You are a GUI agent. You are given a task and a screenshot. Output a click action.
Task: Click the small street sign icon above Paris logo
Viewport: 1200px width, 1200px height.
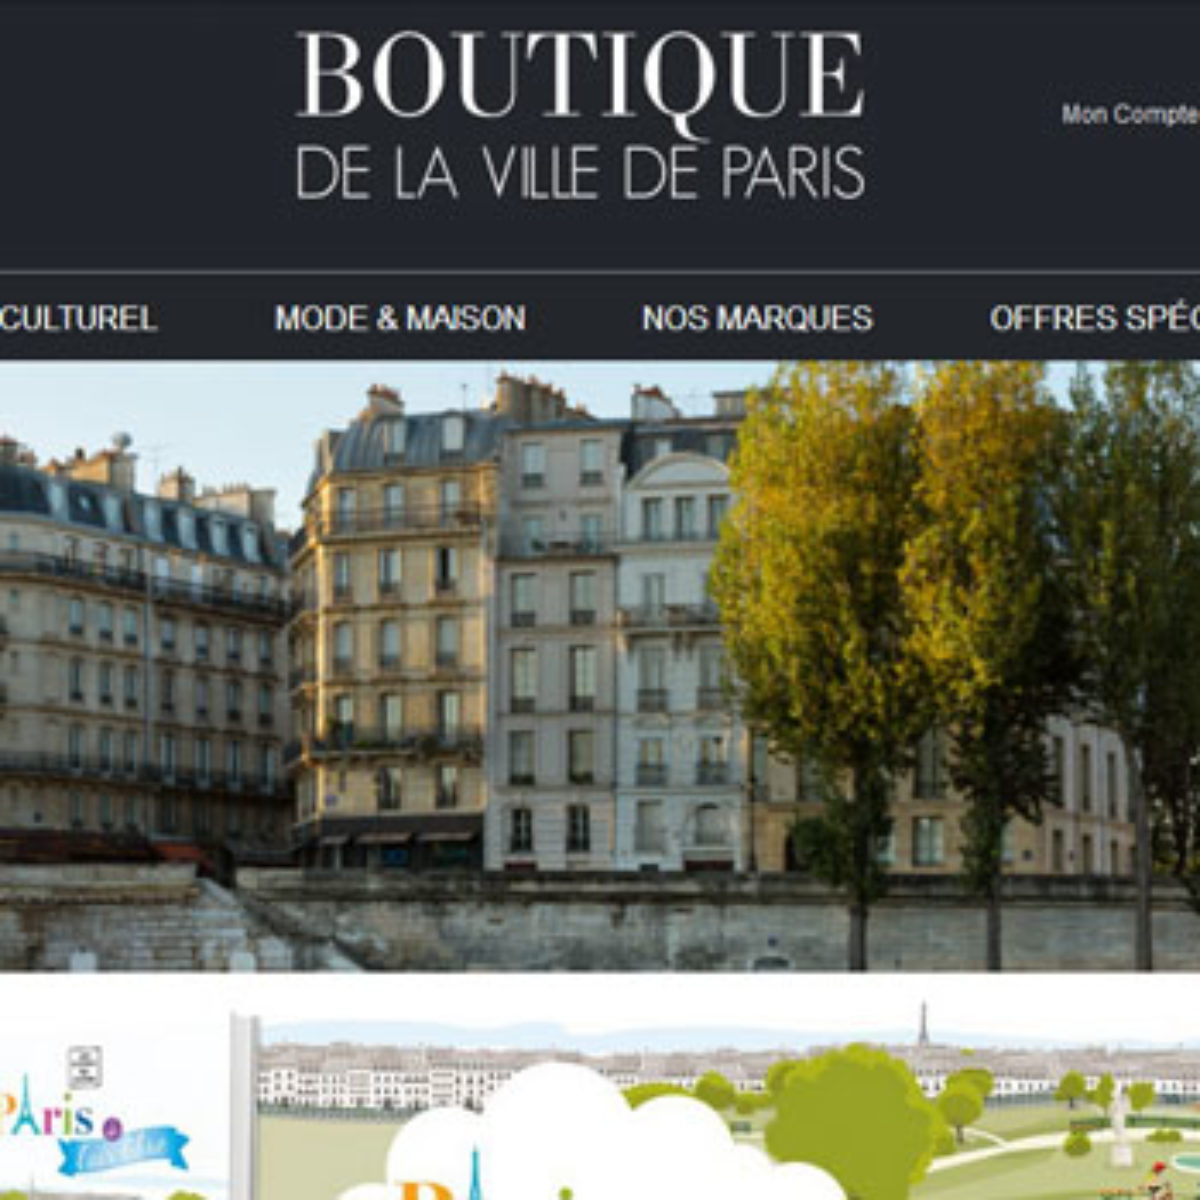click(x=85, y=1067)
